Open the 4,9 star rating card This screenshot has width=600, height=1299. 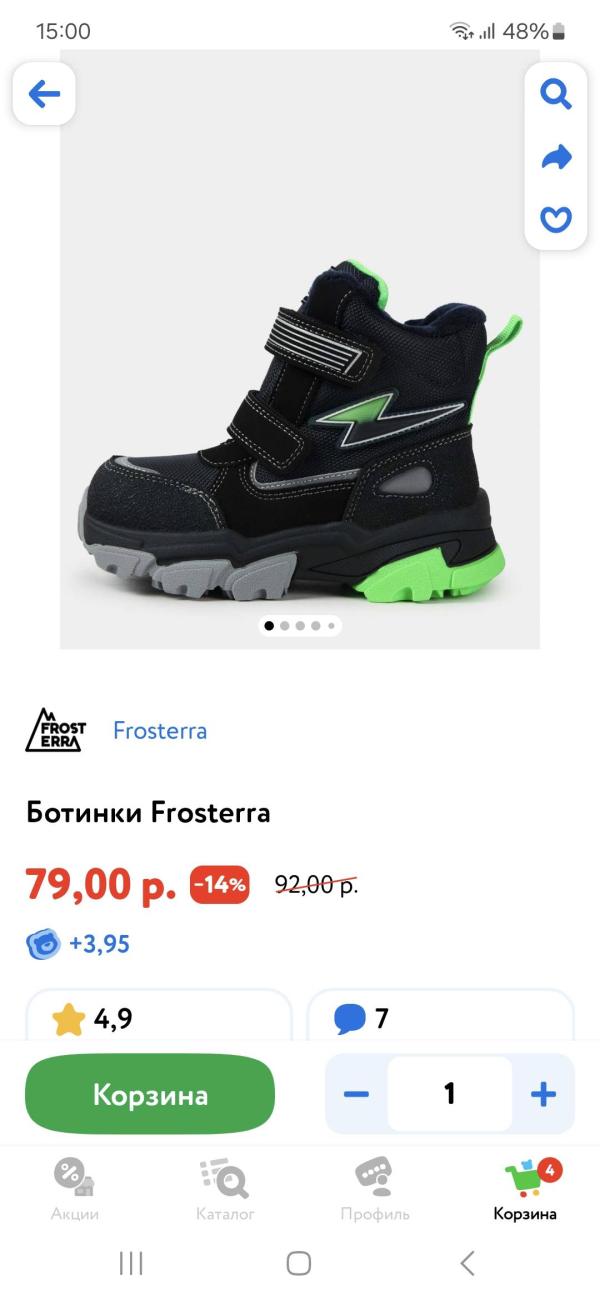pyautogui.click(x=158, y=1014)
